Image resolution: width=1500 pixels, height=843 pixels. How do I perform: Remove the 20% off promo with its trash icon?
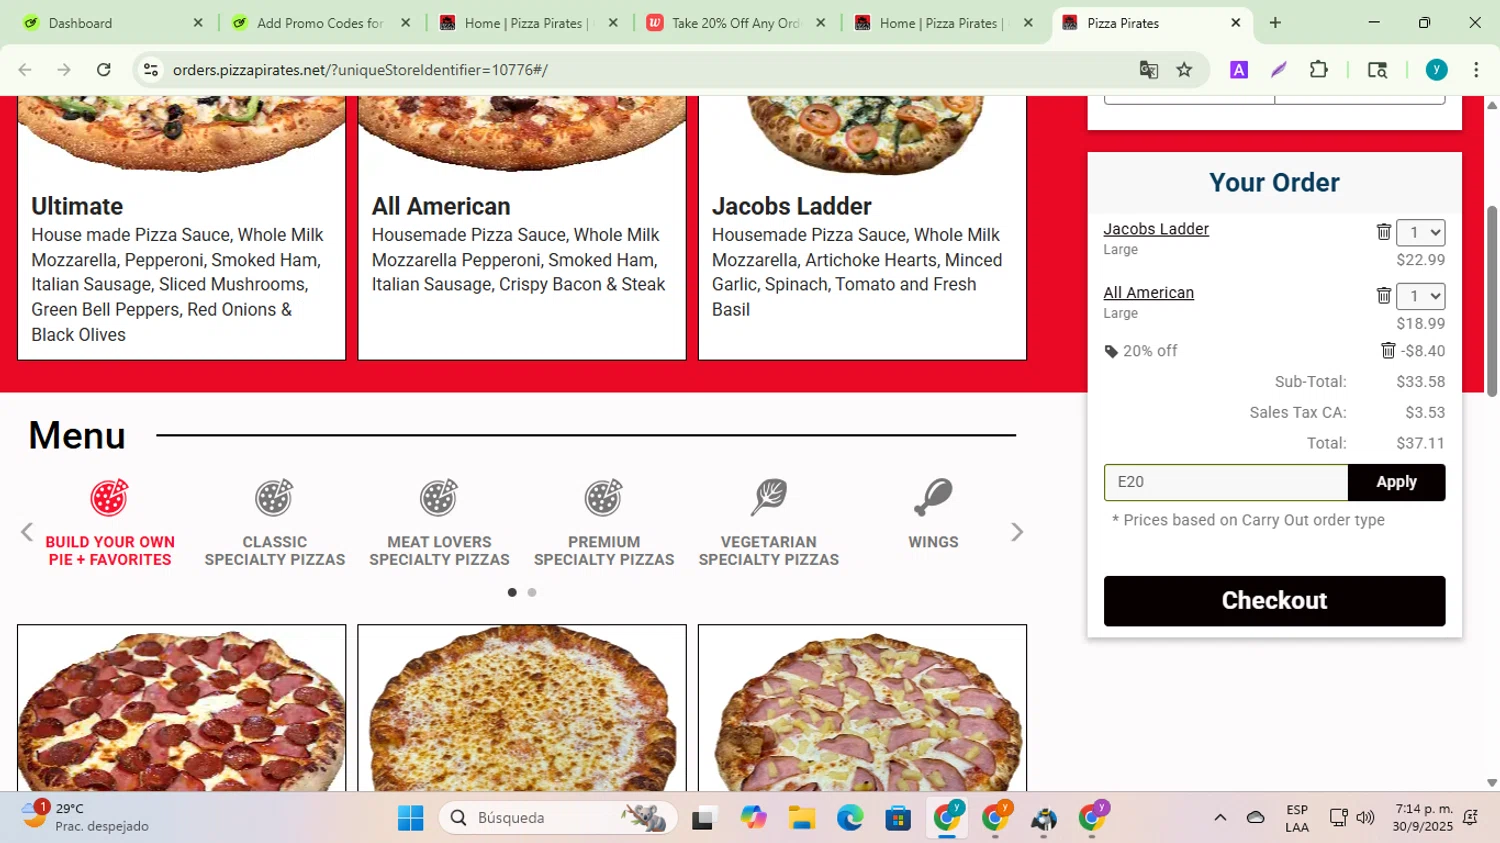pyautogui.click(x=1388, y=350)
